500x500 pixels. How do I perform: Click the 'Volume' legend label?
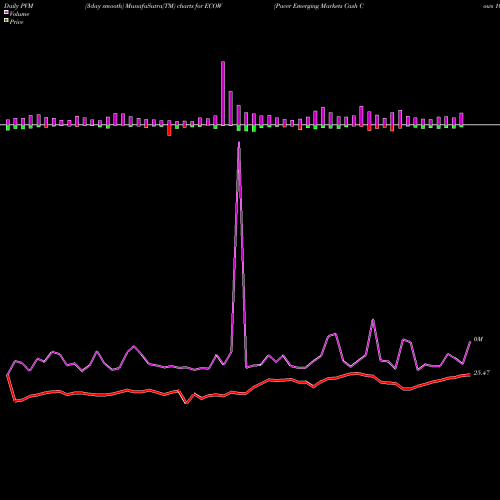[x=19, y=14]
